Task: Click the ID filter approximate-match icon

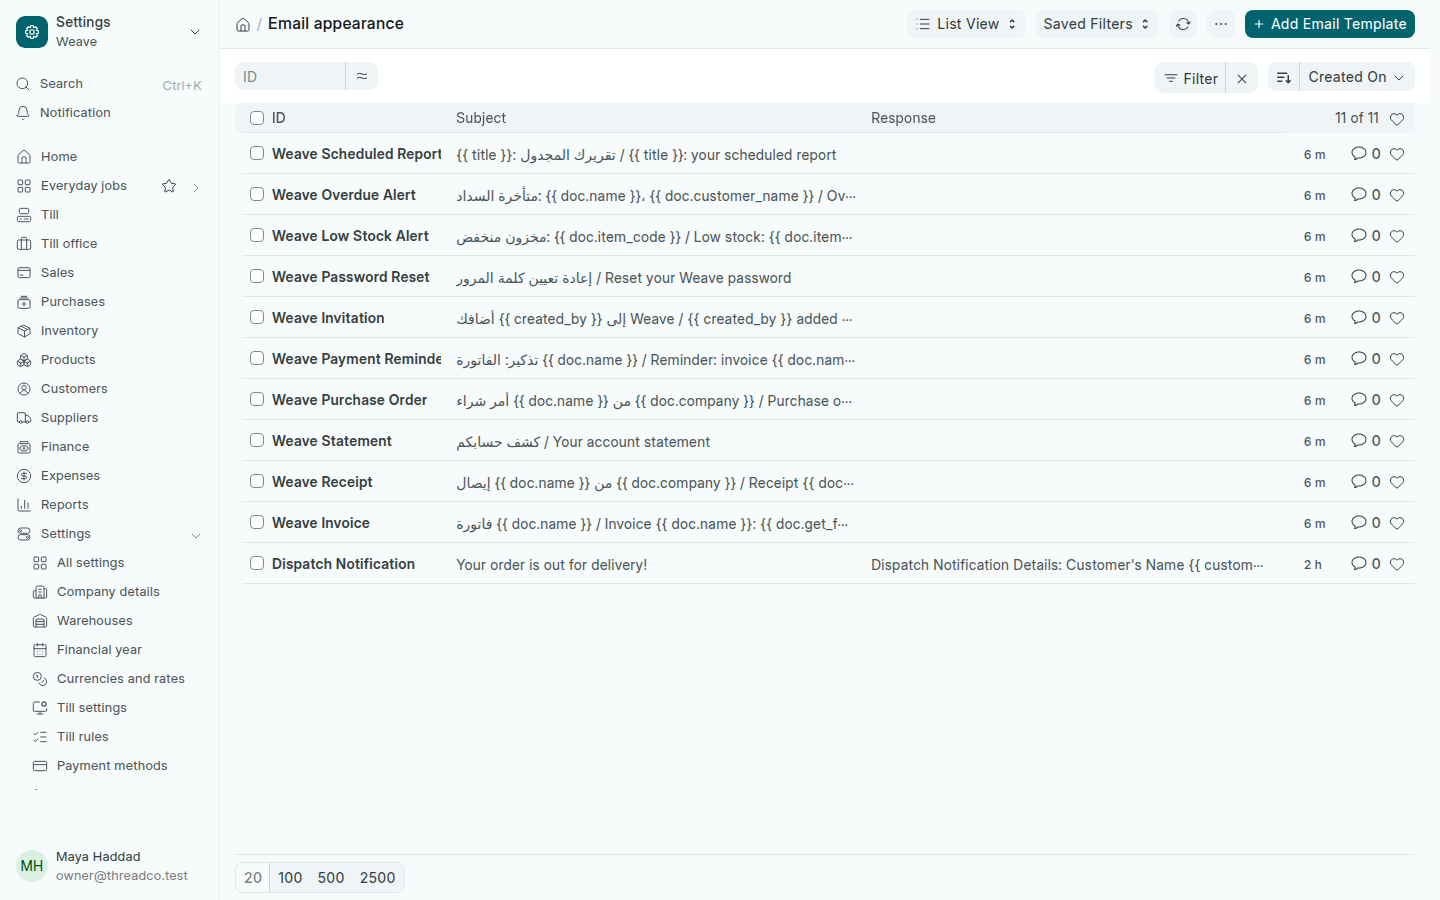Action: pos(362,76)
